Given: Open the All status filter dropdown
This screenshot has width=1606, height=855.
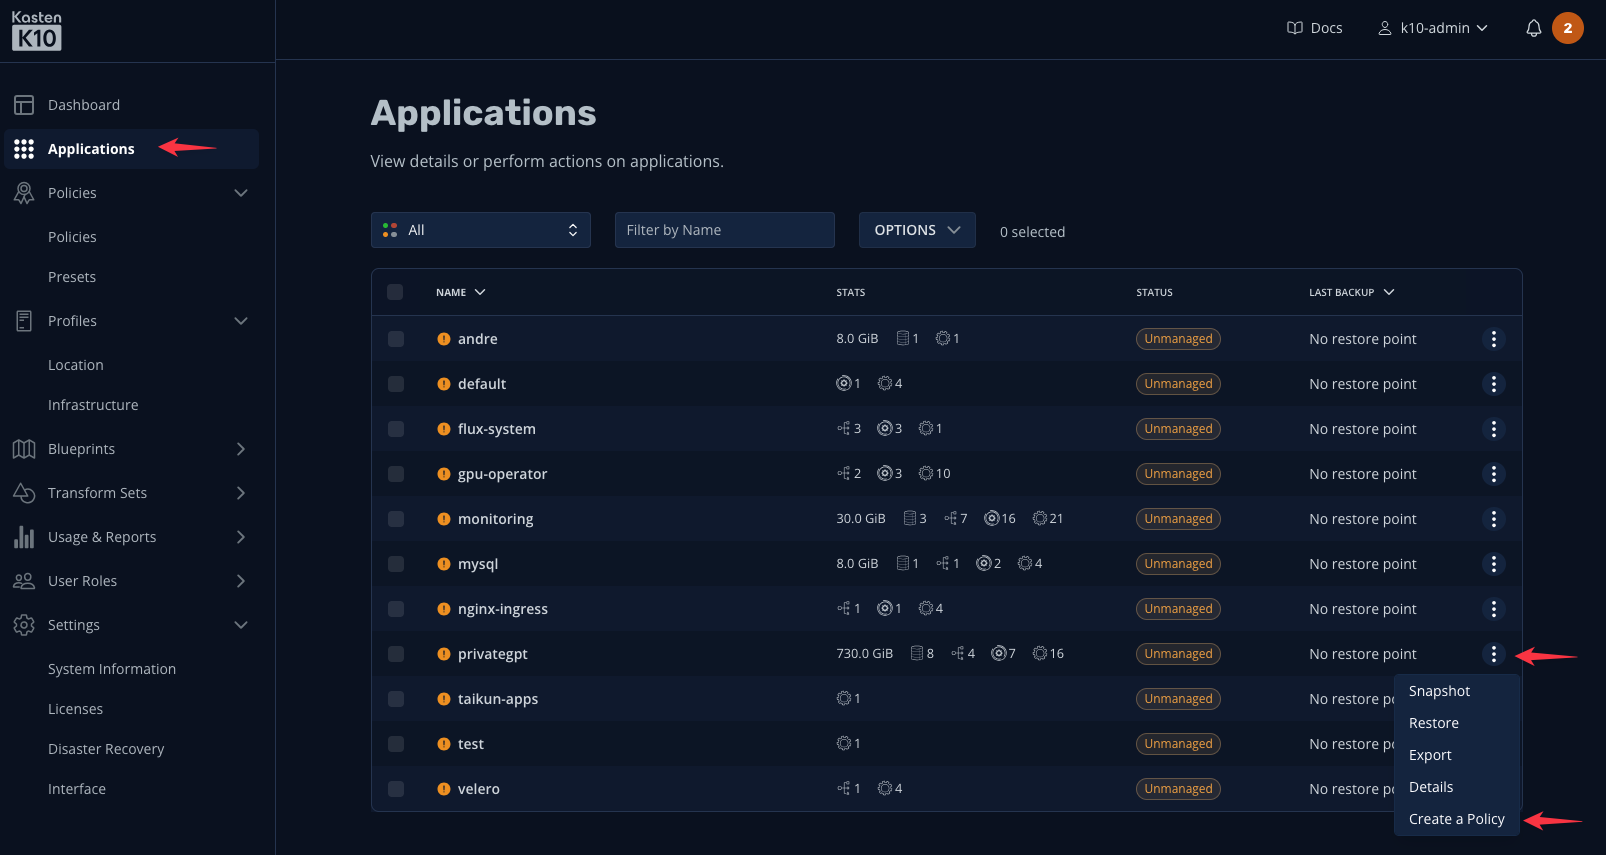Looking at the screenshot, I should 480,230.
